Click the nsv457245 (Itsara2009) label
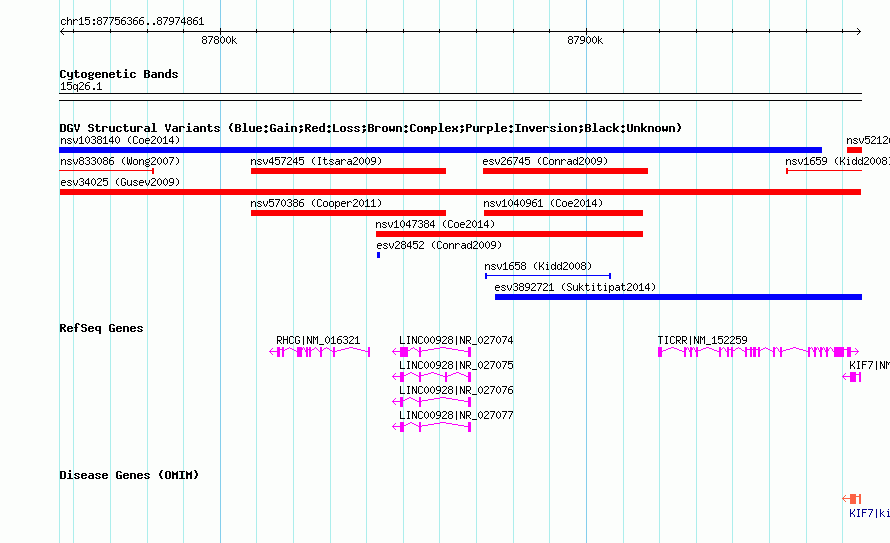Image resolution: width=890 pixels, height=543 pixels. coord(316,161)
